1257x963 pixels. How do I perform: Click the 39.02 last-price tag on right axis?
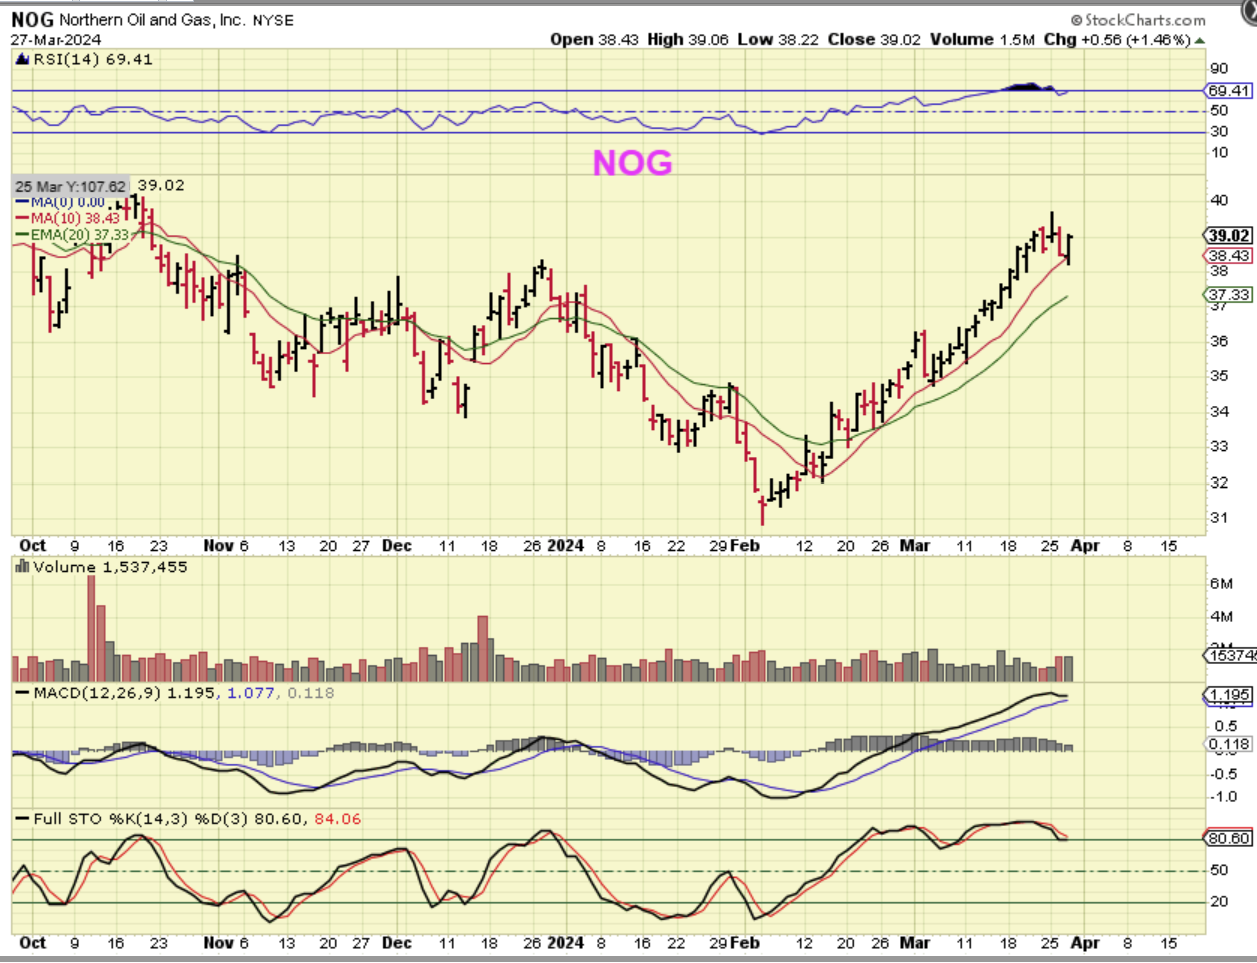[x=1229, y=236]
